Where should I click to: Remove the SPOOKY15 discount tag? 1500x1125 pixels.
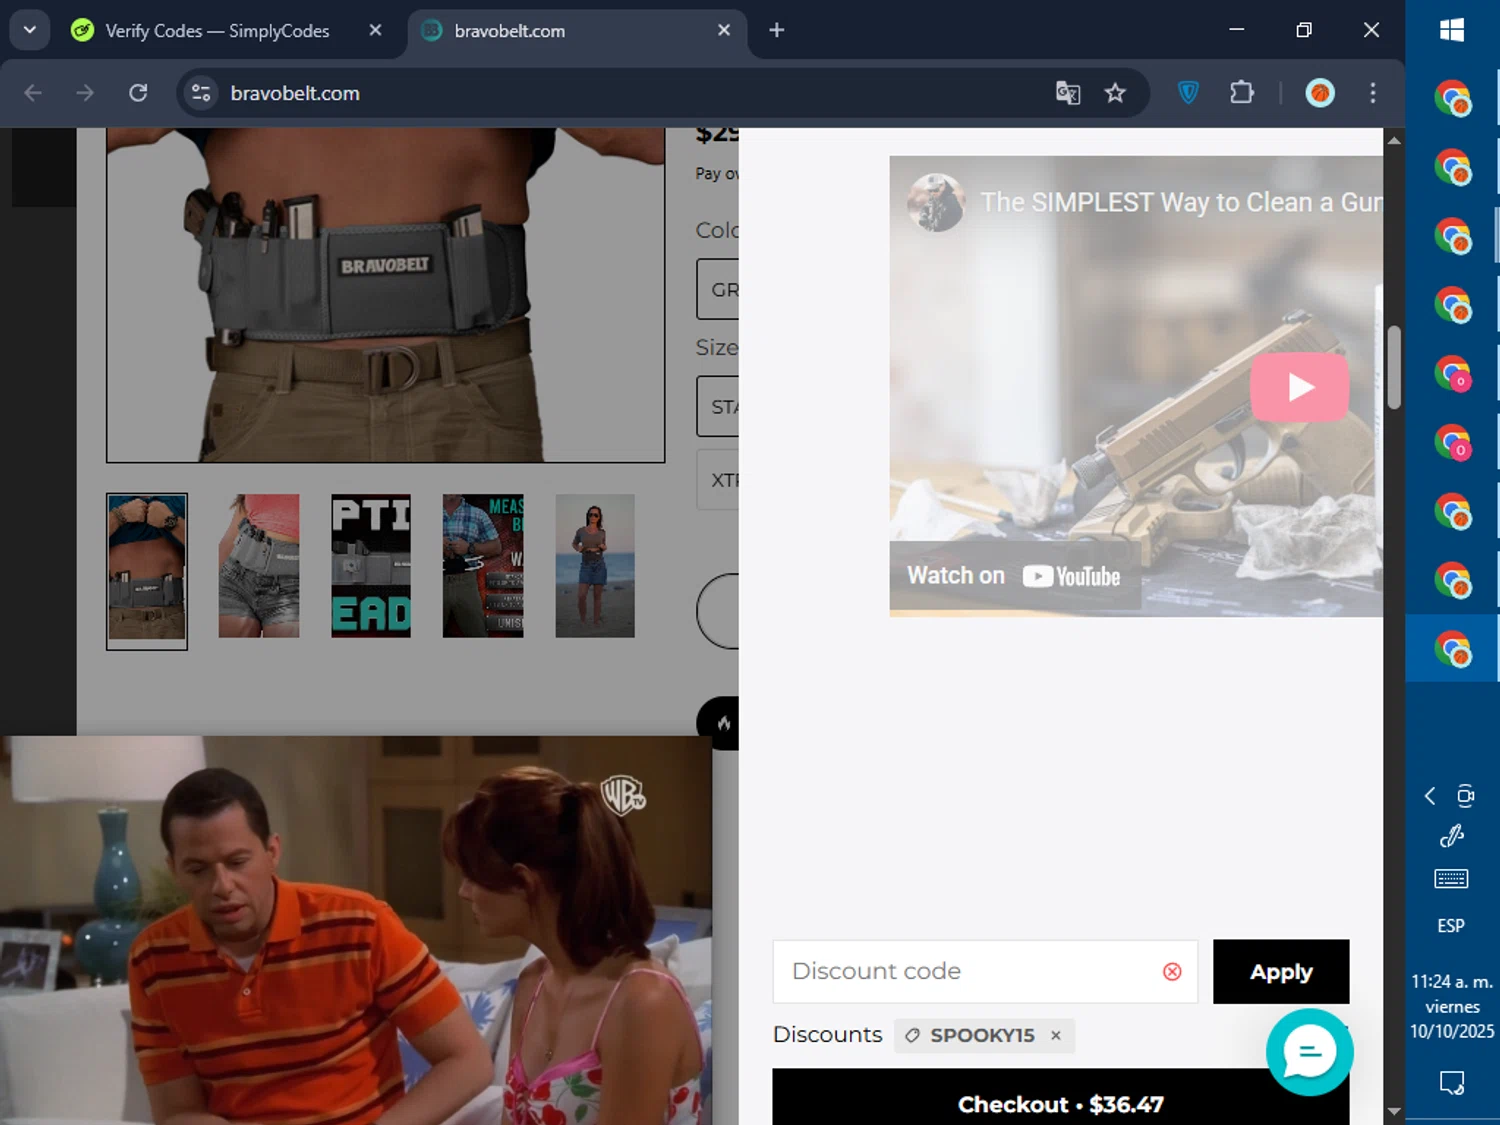point(1056,1036)
